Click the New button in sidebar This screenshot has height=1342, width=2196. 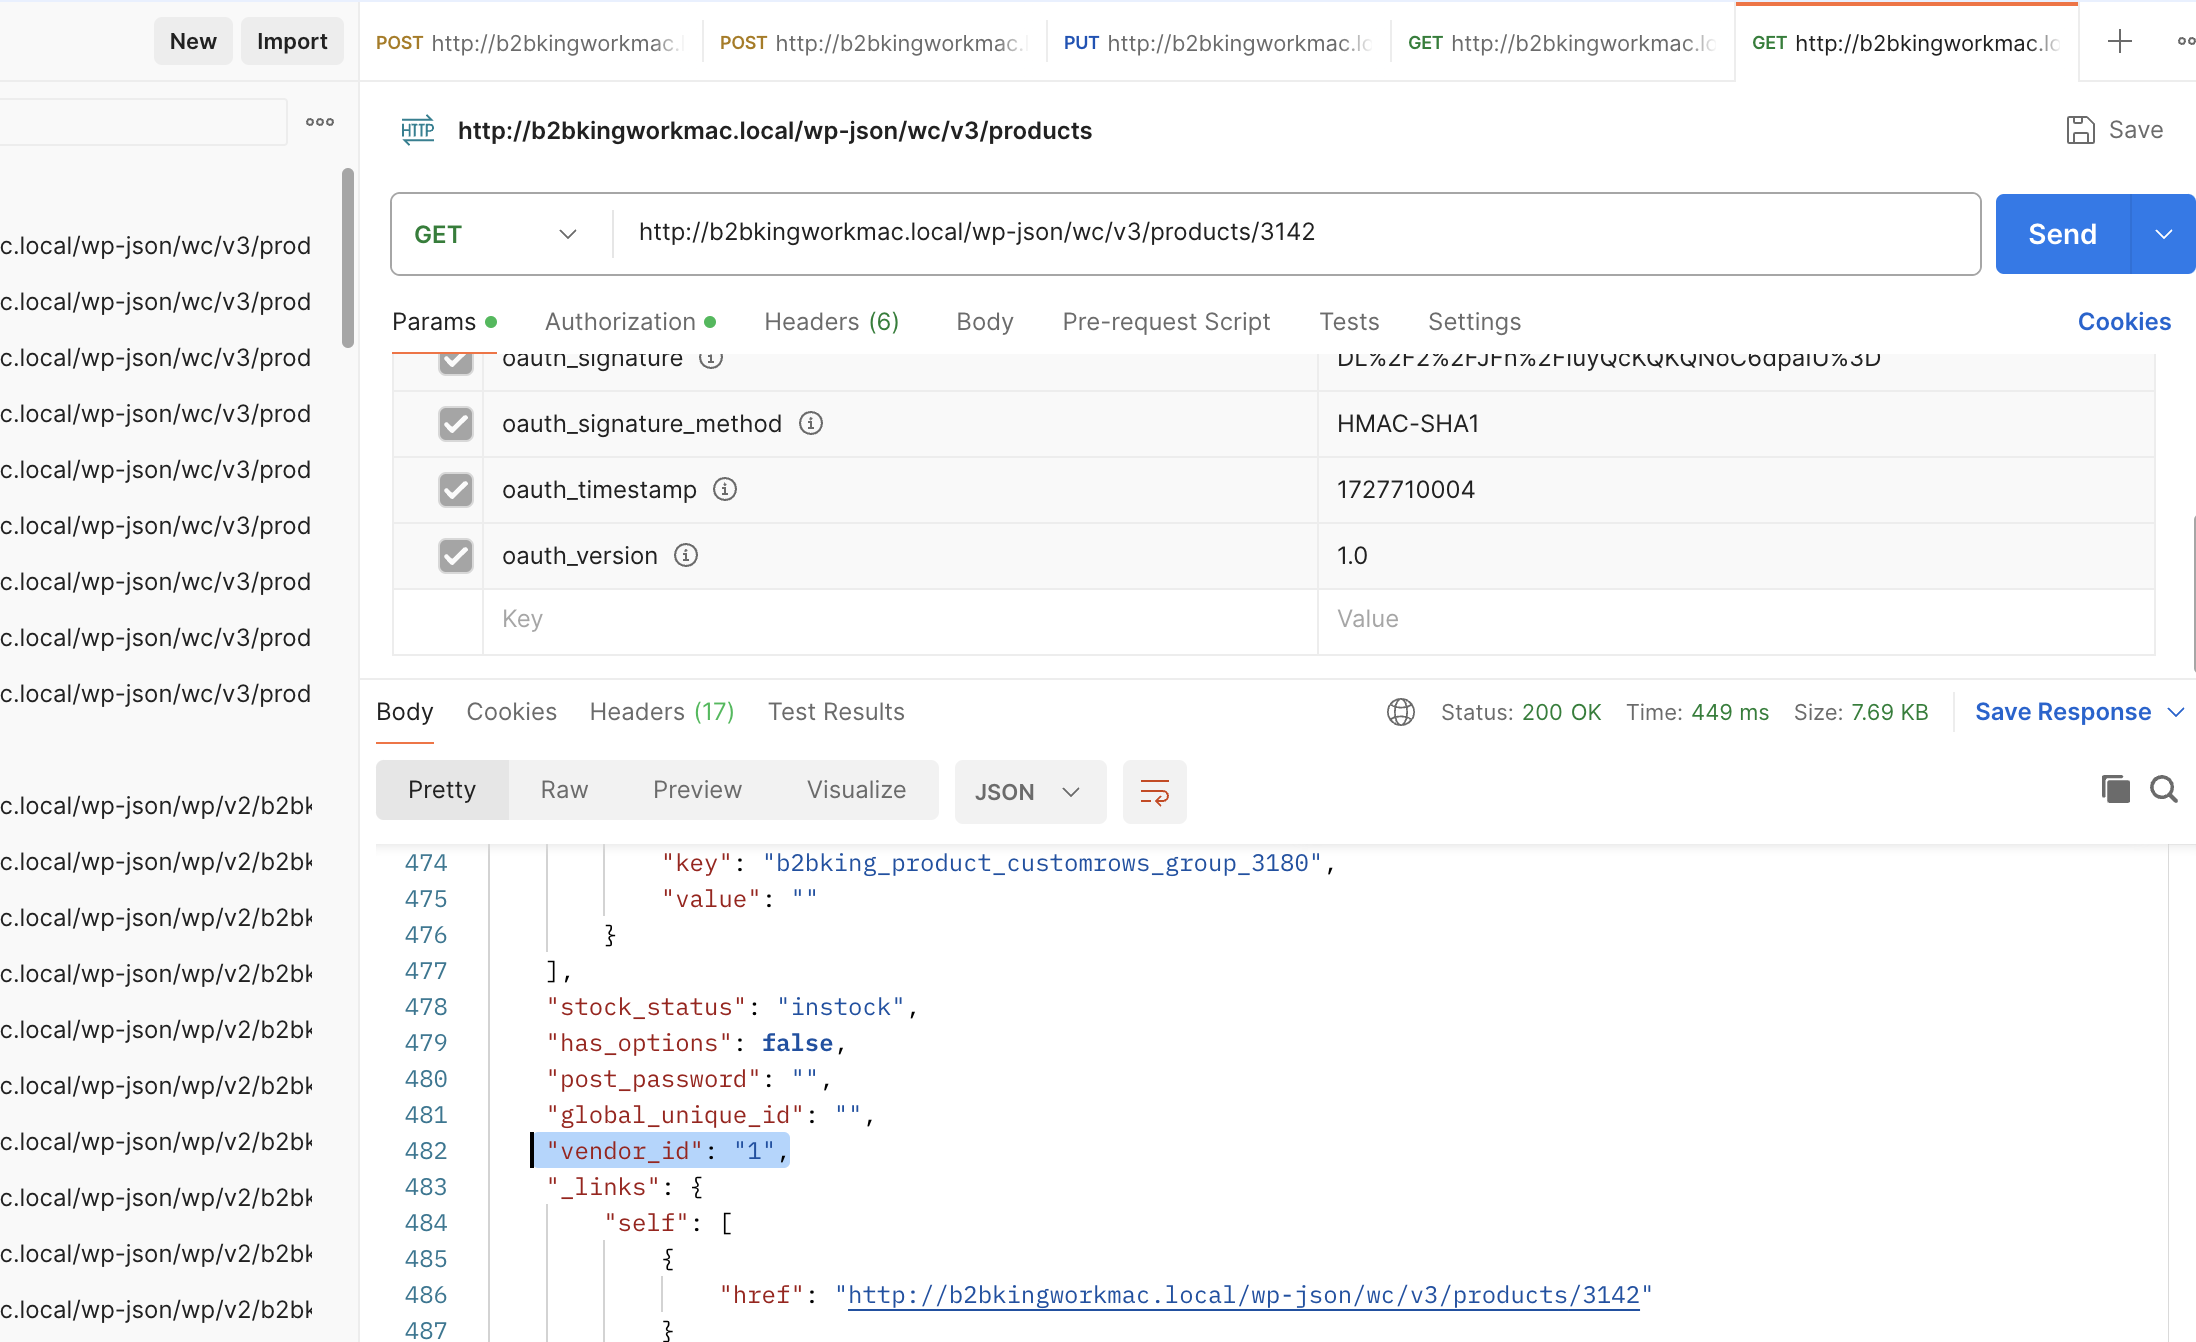point(193,42)
